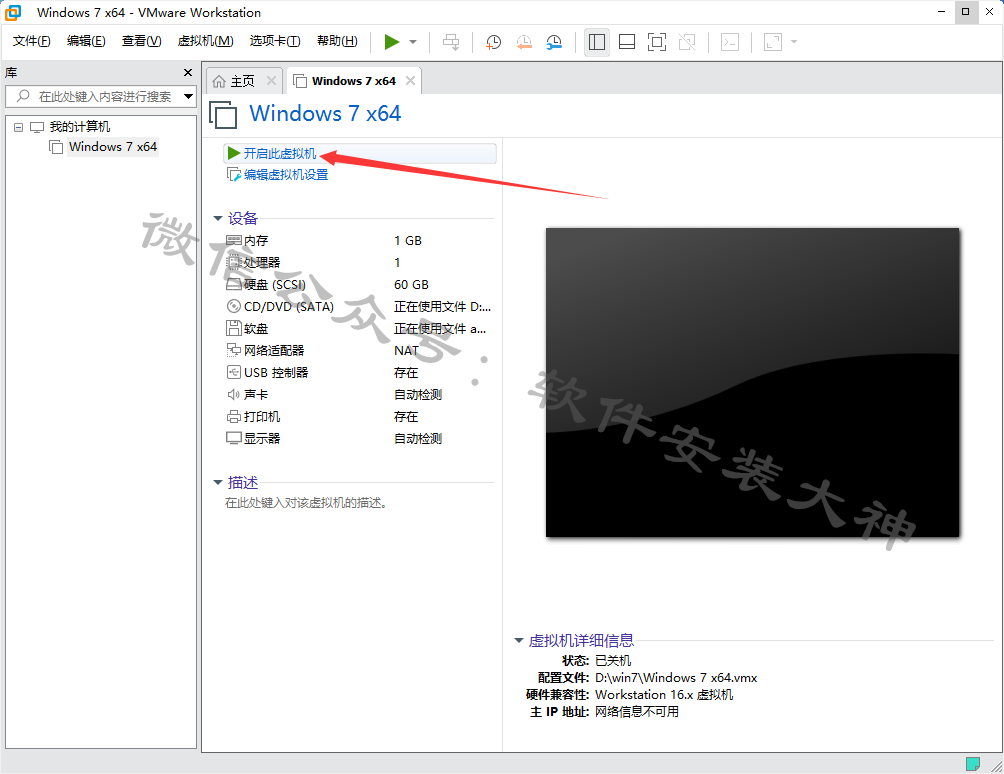Click the USB 控制器 icon
Screen dimensions: 1004x774
[234, 373]
